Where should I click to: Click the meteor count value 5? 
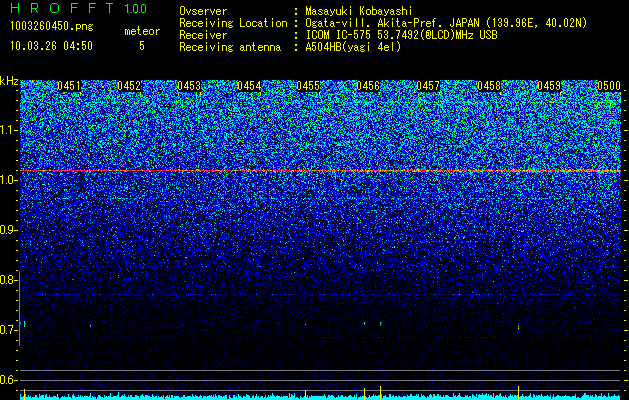(142, 46)
